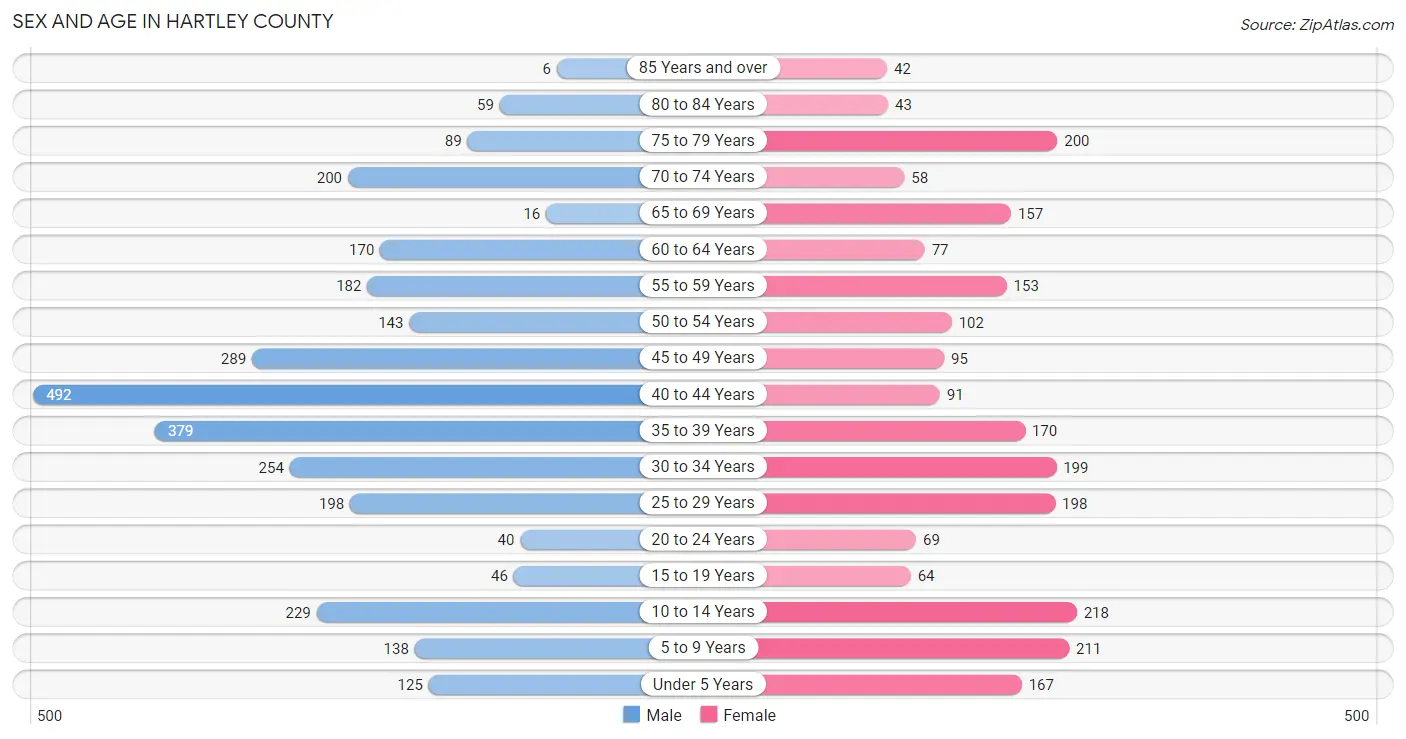Click the 20 to 24 Years label

703,539
